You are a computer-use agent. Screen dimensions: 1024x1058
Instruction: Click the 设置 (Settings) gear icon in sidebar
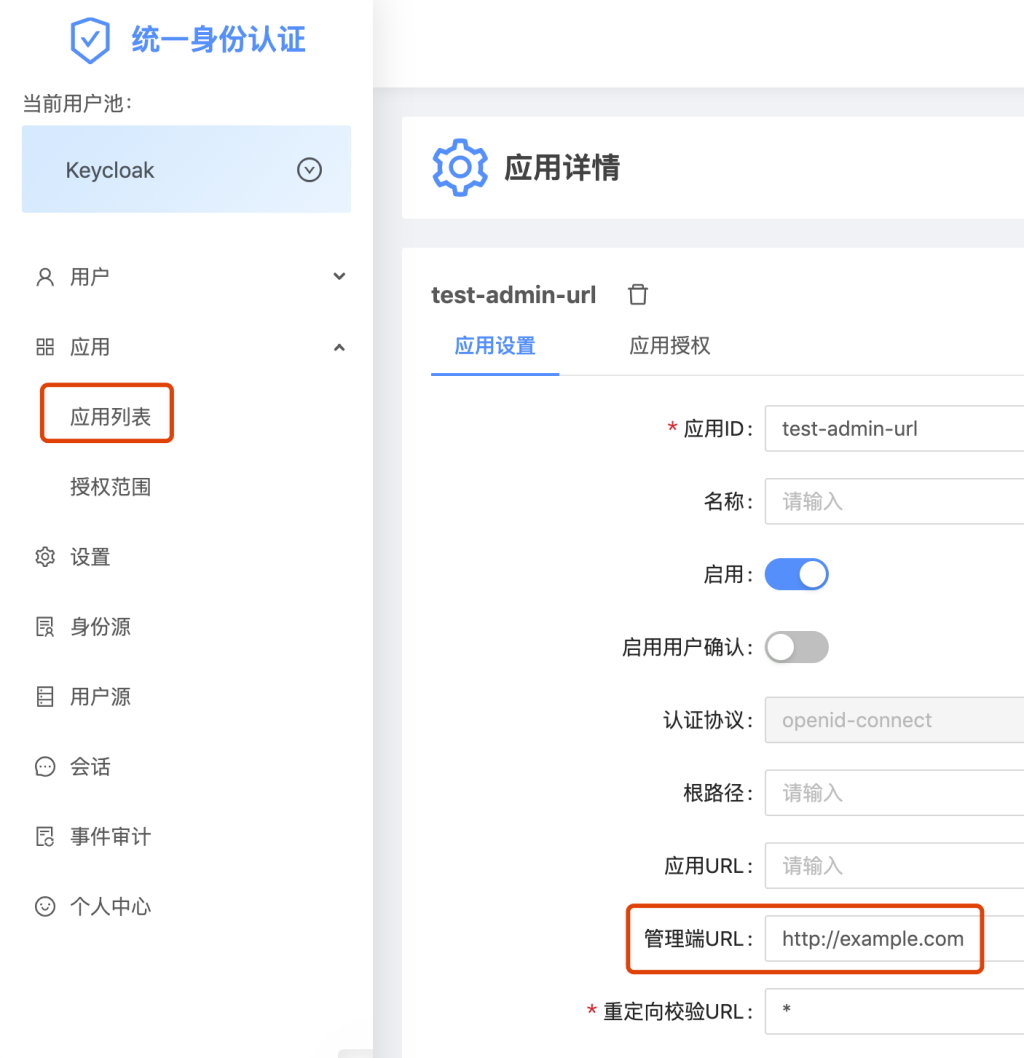[x=45, y=557]
